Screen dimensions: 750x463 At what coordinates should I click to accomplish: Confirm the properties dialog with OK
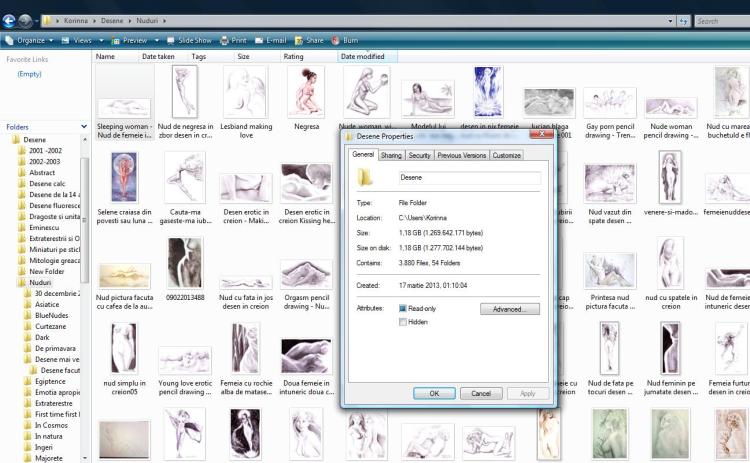click(434, 393)
